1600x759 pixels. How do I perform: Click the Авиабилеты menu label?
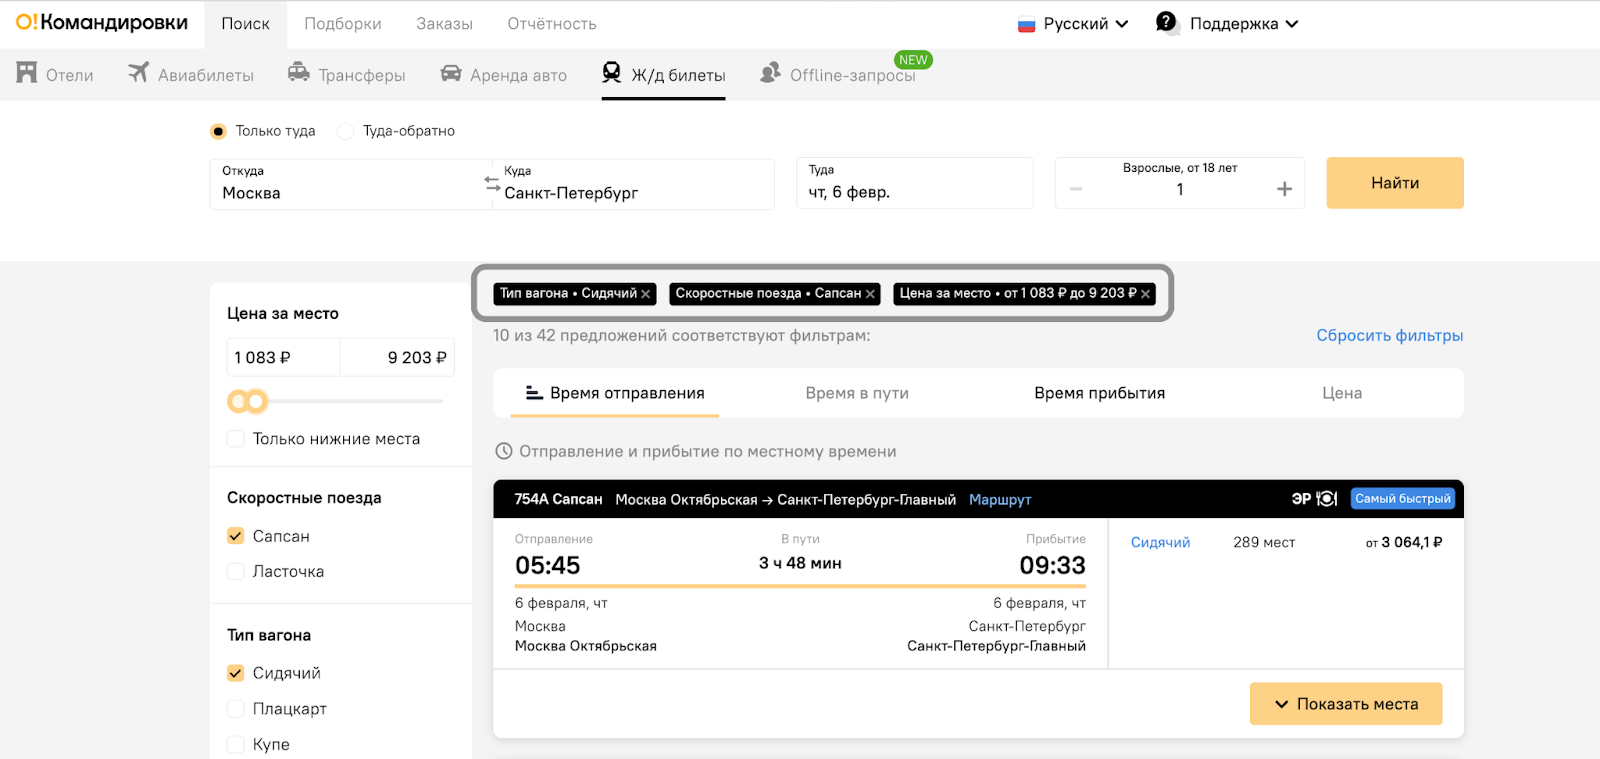point(206,75)
